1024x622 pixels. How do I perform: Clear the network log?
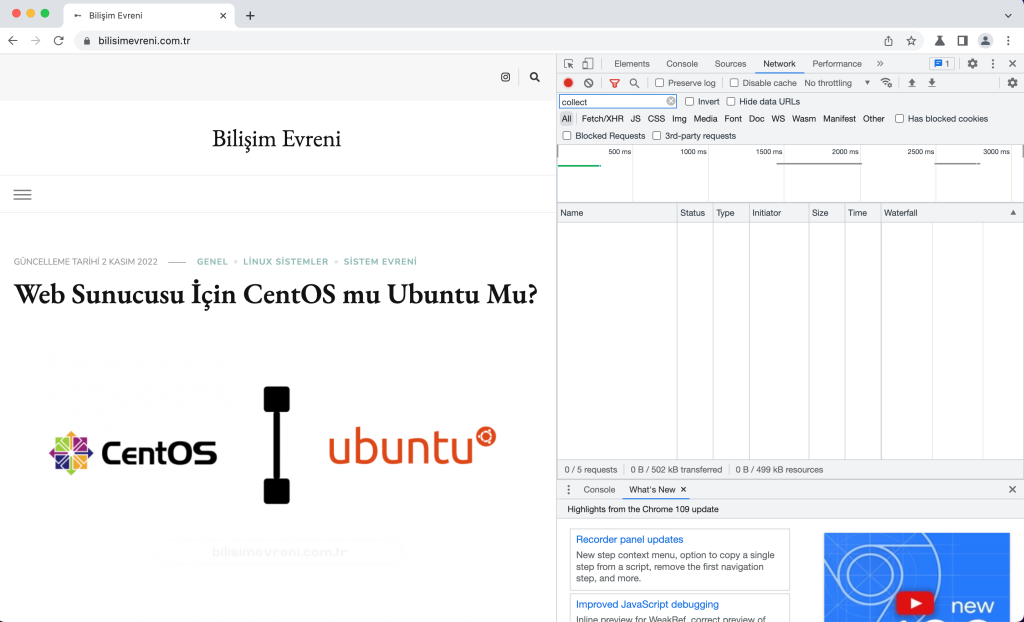[x=588, y=83]
